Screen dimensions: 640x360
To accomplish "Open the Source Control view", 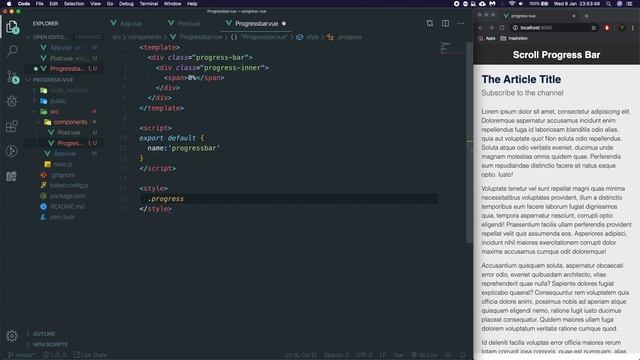I will [x=12, y=77].
